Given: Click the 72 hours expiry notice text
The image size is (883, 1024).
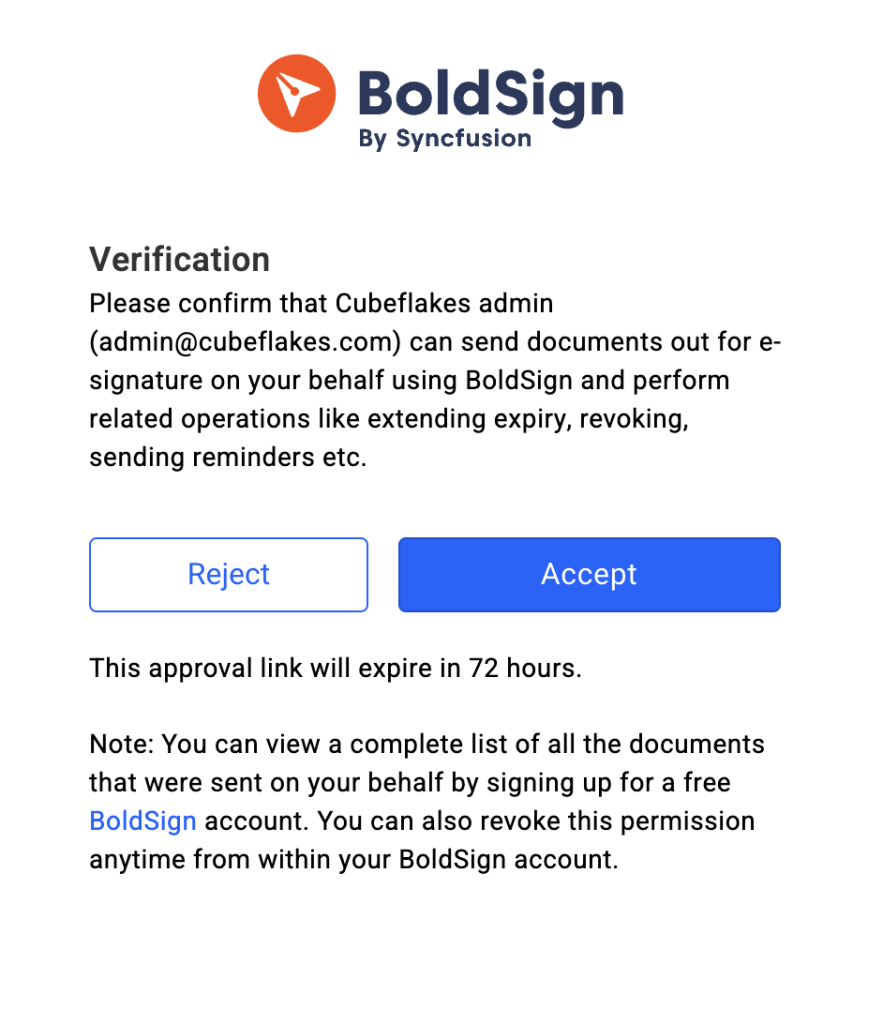Looking at the screenshot, I should point(335,667).
